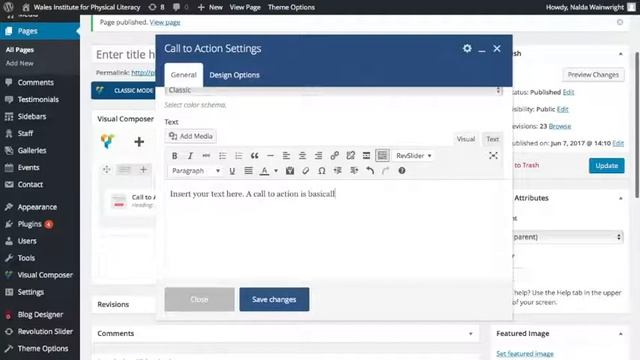Toggle bold formatting in text editor
This screenshot has height=360, width=640.
(175, 156)
